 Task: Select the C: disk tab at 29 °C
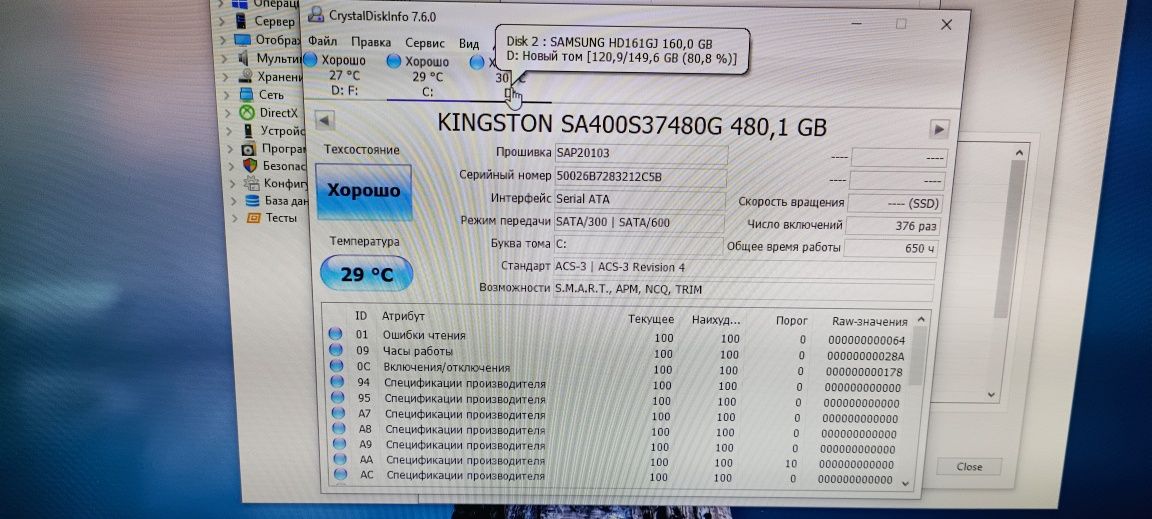(427, 76)
